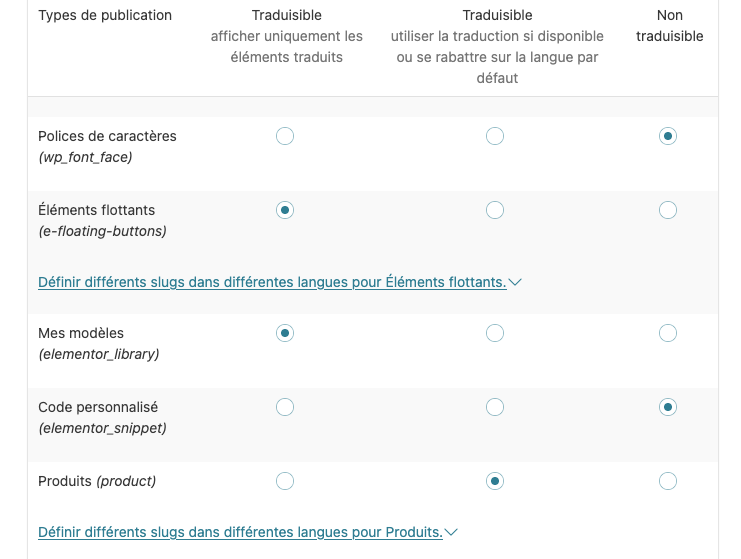Viewport: 741px width, 559px height.
Task: Expand chevron beside Éléments flottants slugs link
Action: [x=515, y=283]
